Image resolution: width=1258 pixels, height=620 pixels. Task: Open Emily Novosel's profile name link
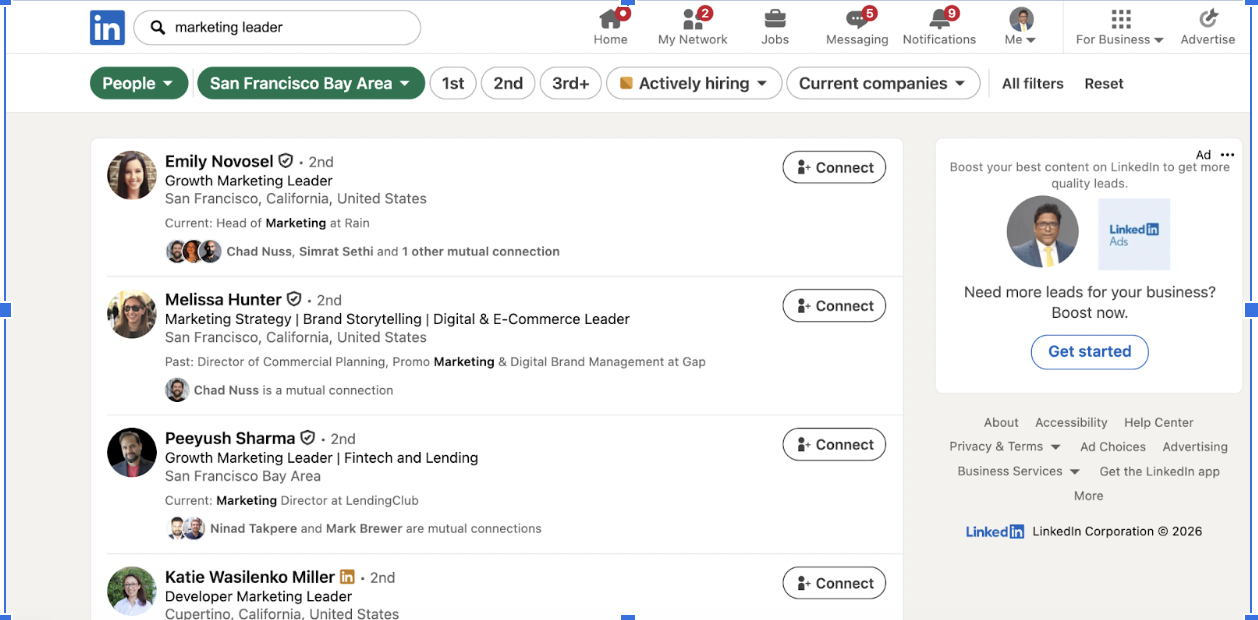point(219,161)
